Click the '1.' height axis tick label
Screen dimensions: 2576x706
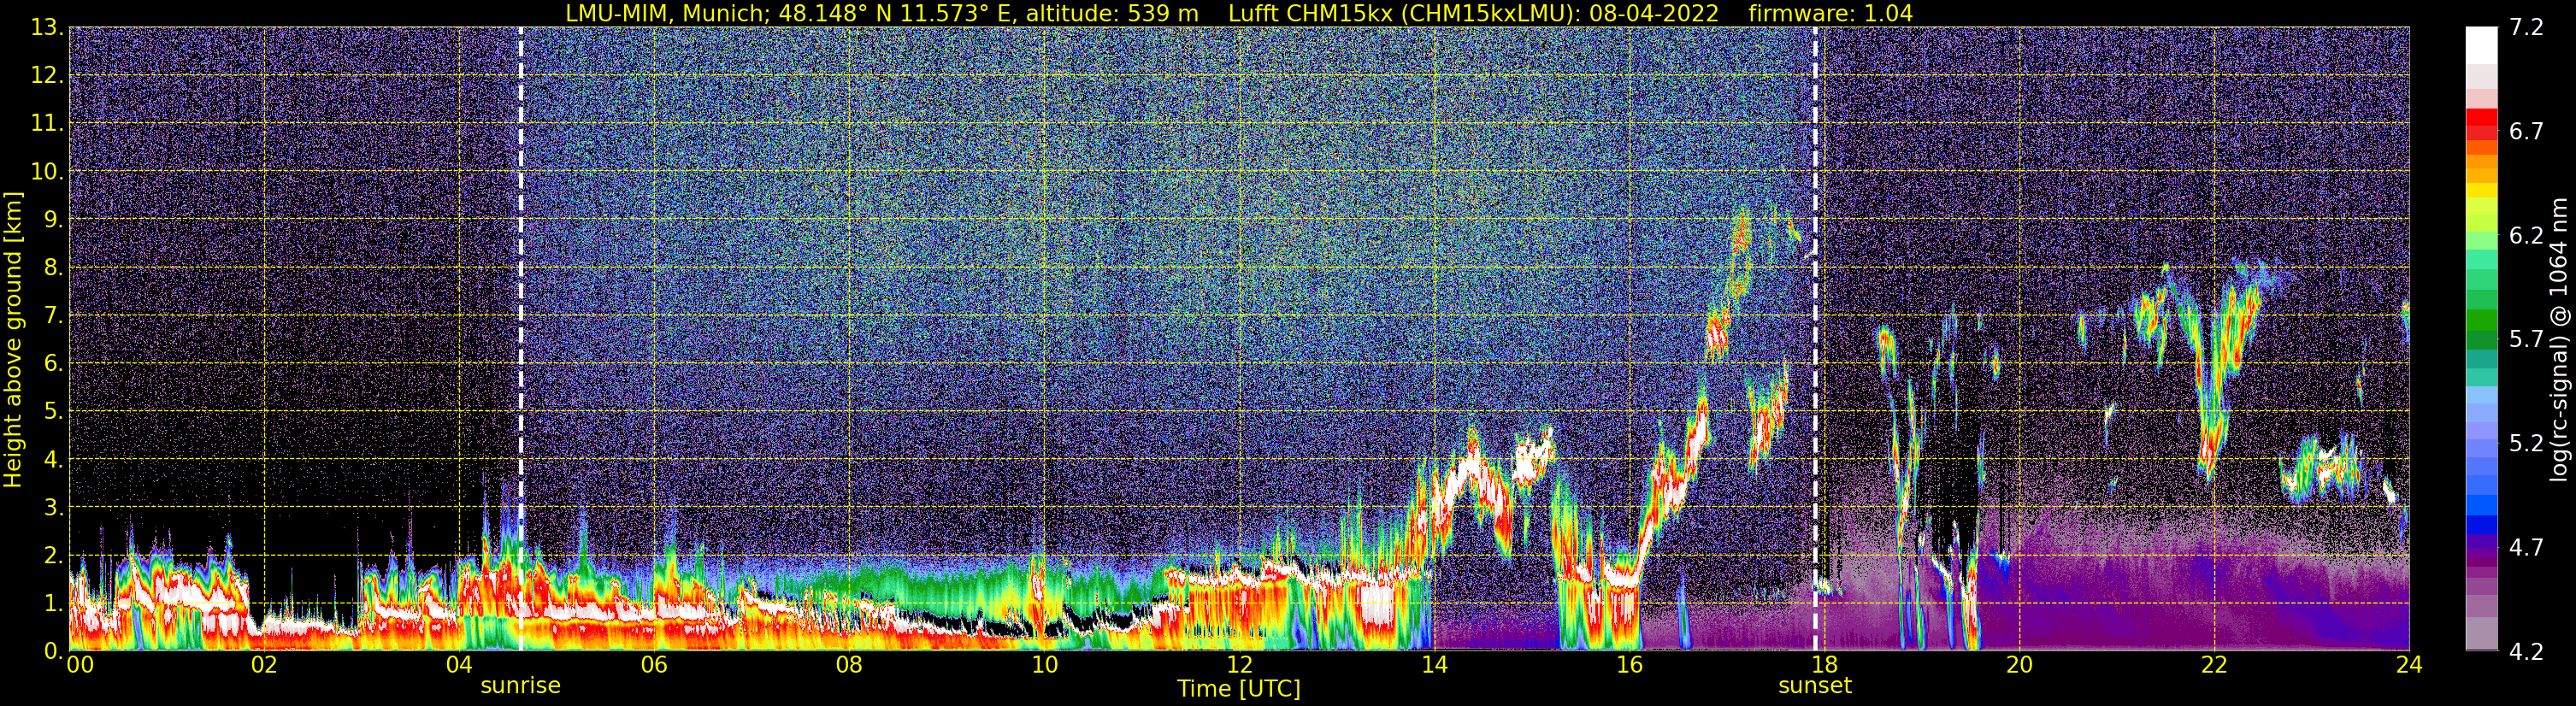pos(54,604)
